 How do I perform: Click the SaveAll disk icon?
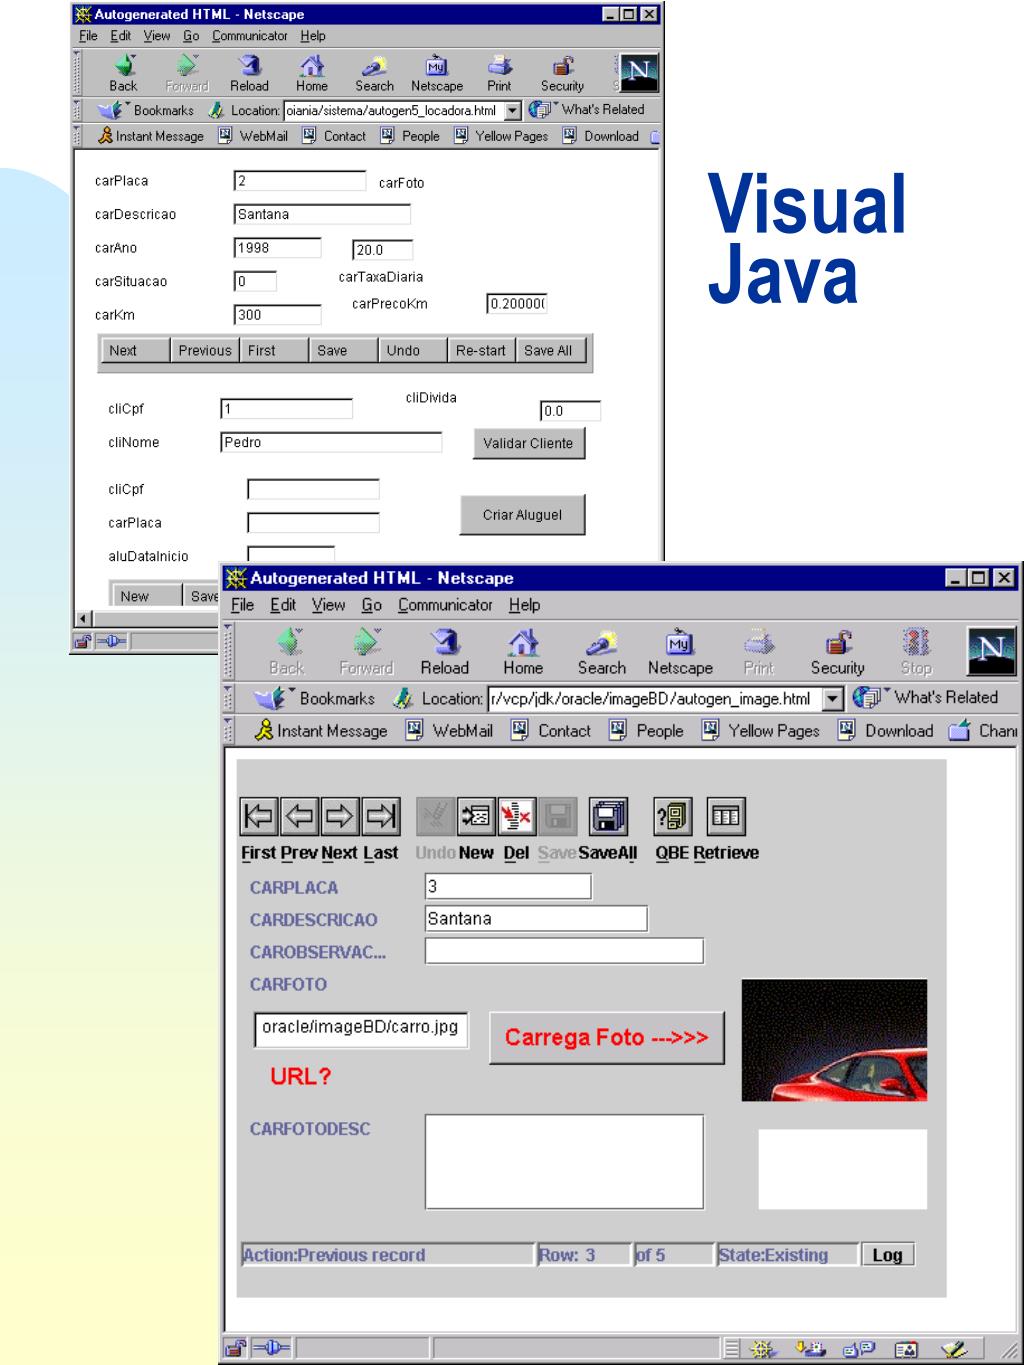[608, 816]
